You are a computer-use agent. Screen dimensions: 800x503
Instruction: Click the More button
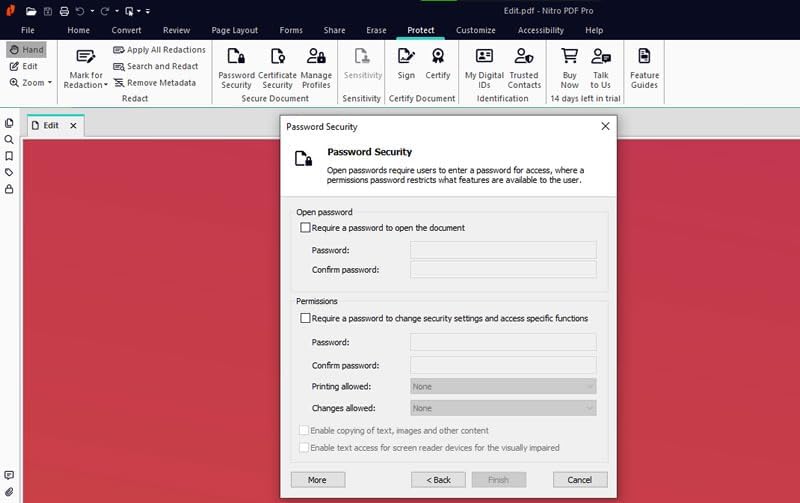coord(317,480)
